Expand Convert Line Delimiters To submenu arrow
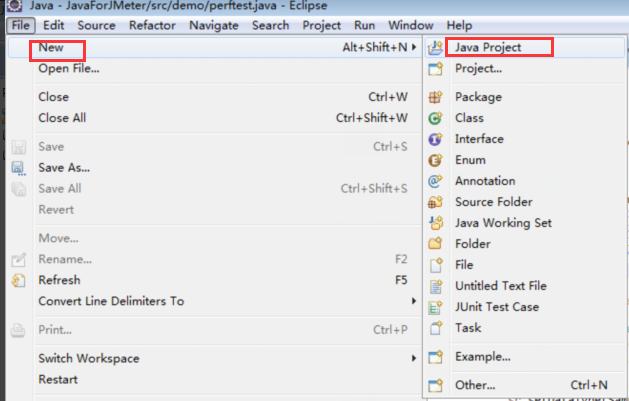Viewport: 629px width, 401px height. 414,301
